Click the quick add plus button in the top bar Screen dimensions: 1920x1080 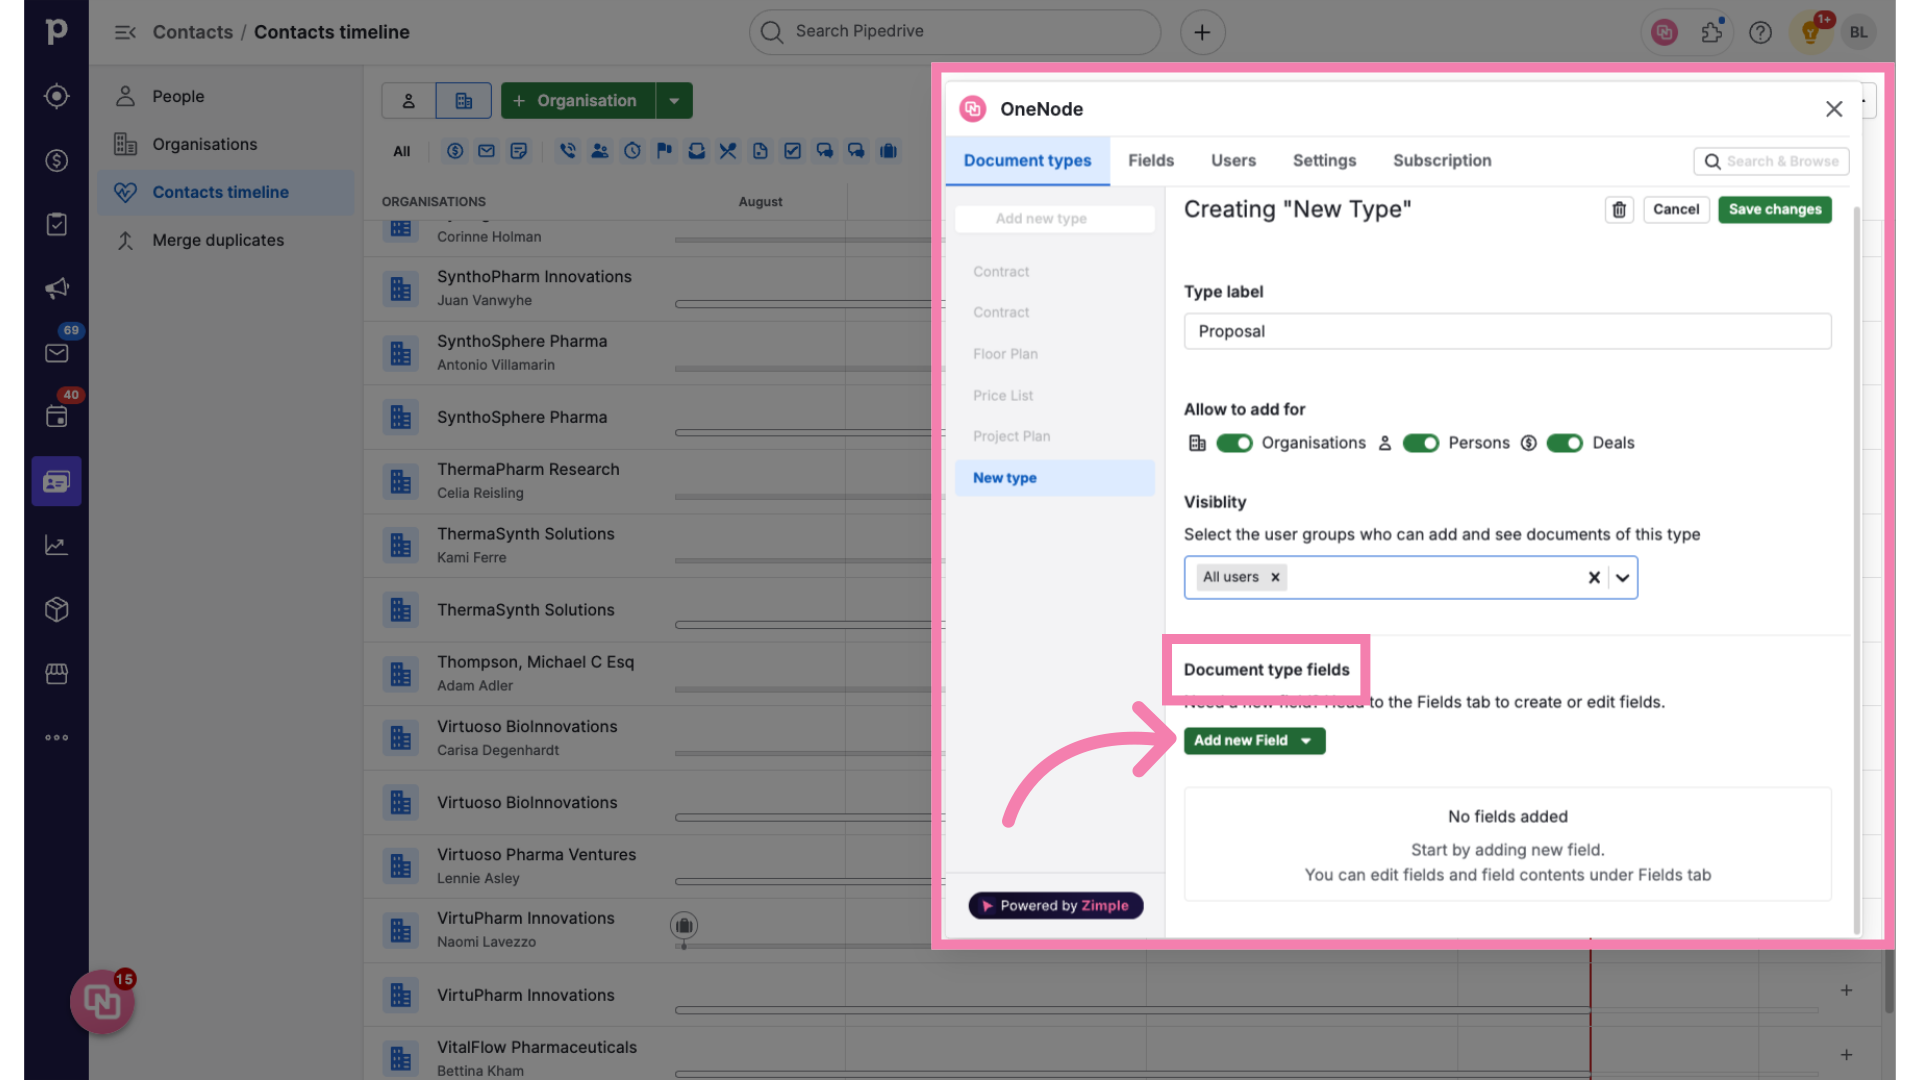click(1202, 32)
